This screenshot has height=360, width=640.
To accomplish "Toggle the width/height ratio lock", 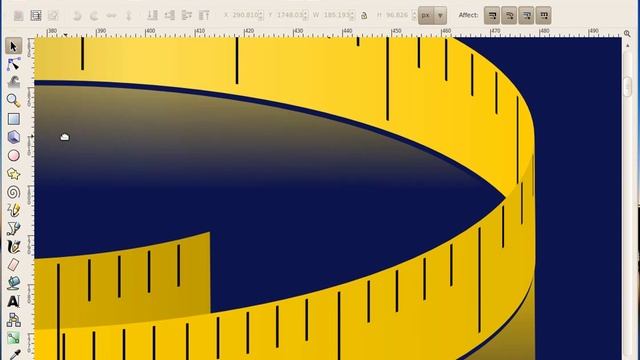I will (x=364, y=16).
